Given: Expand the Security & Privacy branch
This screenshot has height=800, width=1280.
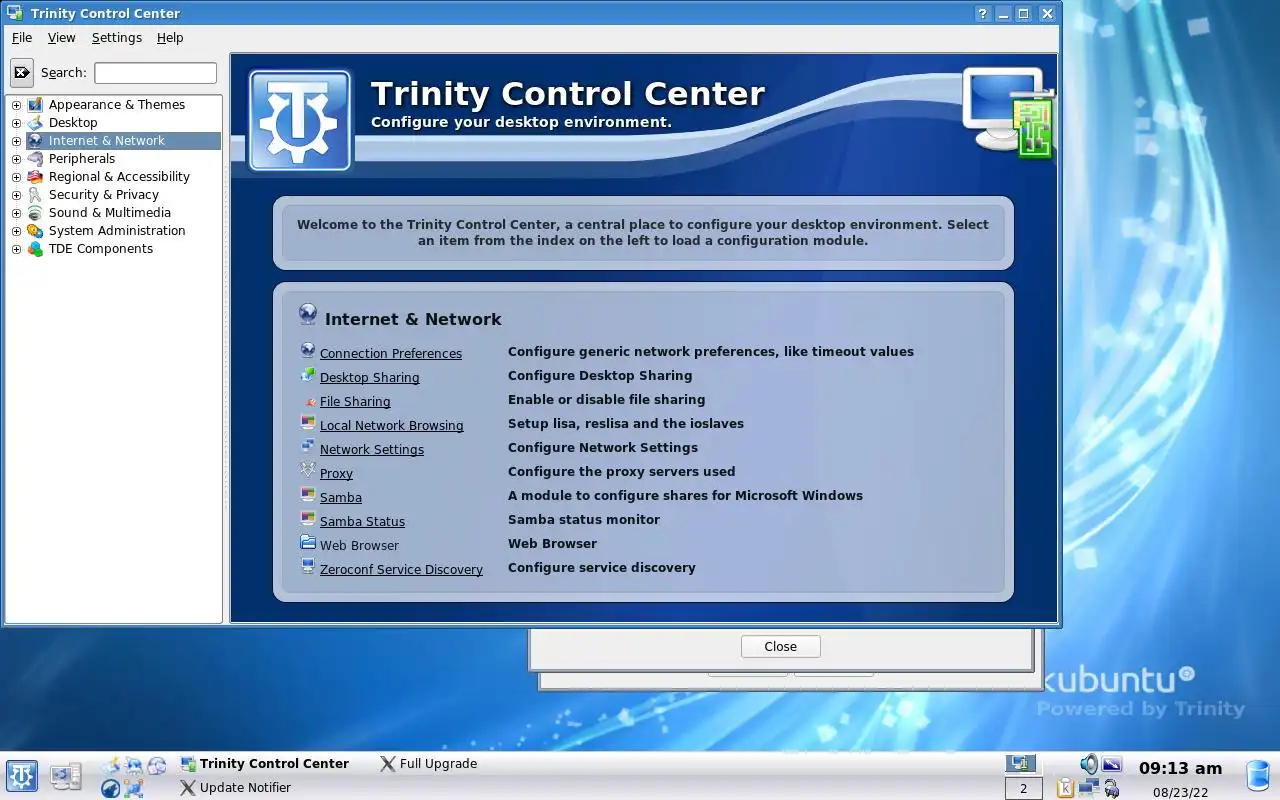Looking at the screenshot, I should (x=16, y=195).
